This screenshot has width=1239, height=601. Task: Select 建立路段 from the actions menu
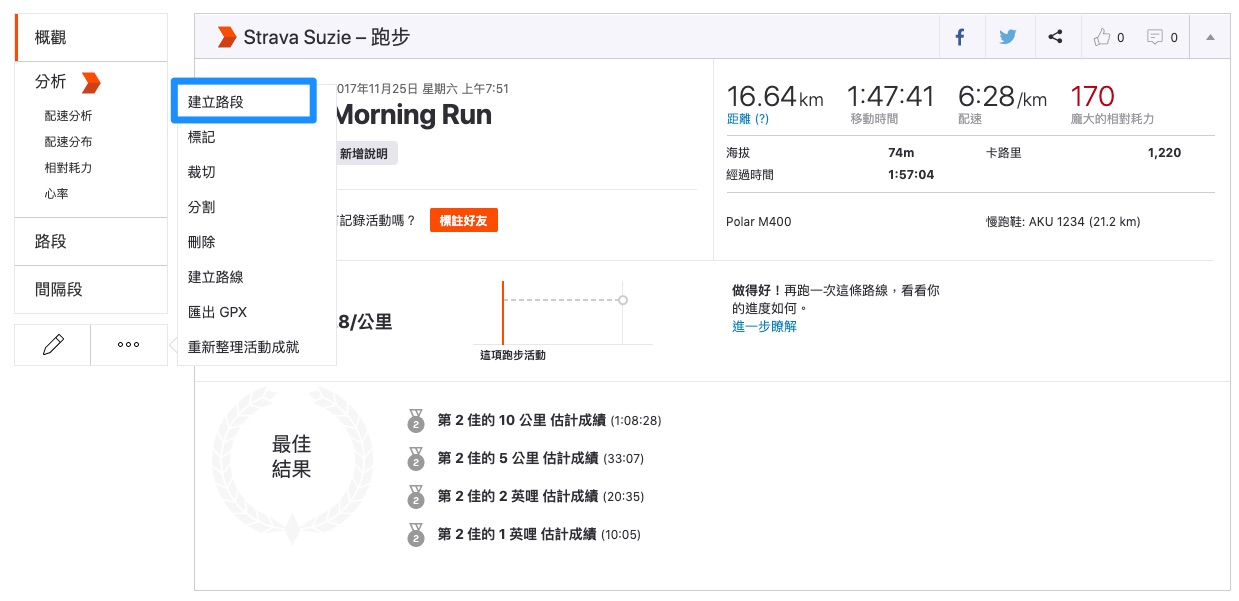pos(216,102)
